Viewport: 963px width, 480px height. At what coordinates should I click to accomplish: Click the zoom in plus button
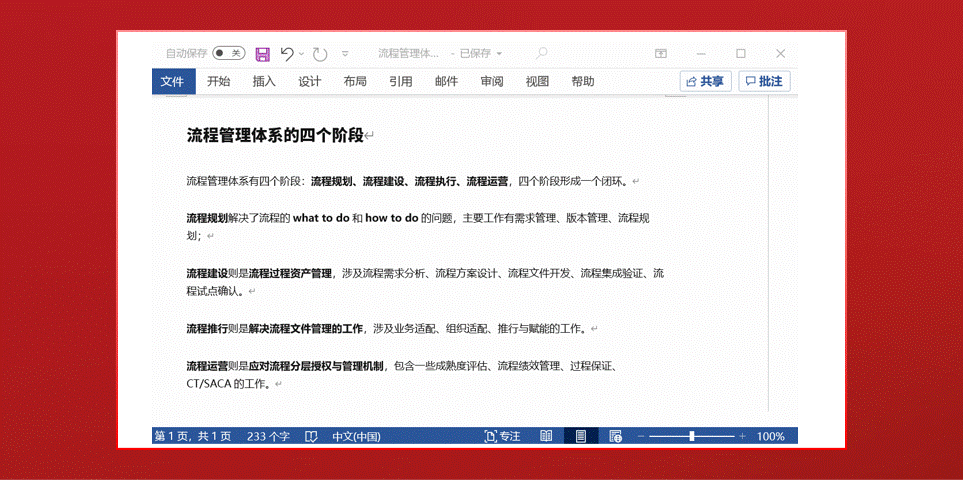[743, 436]
